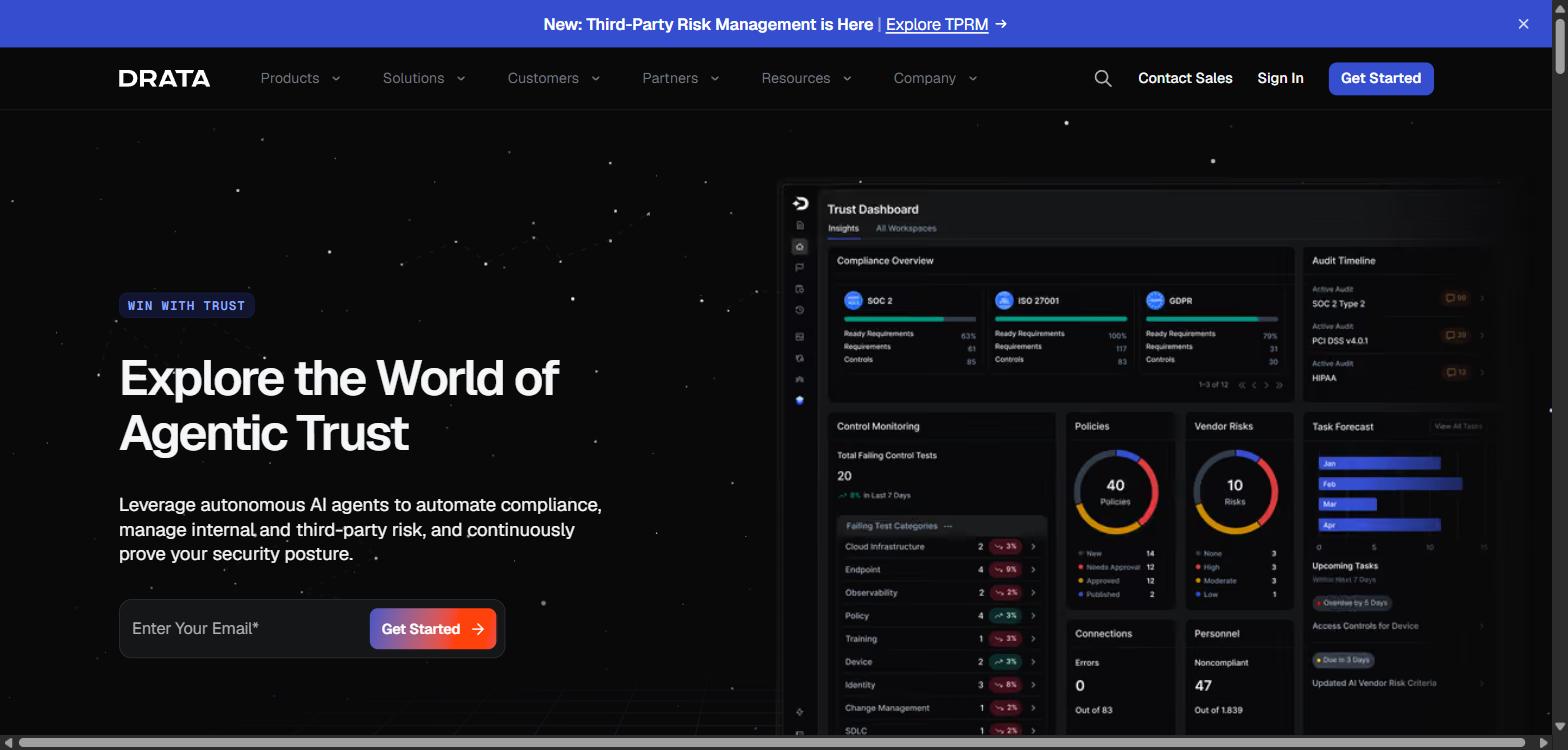The width and height of the screenshot is (1568, 750).
Task: Go to next page of Compliance Overview
Action: click(x=1266, y=385)
